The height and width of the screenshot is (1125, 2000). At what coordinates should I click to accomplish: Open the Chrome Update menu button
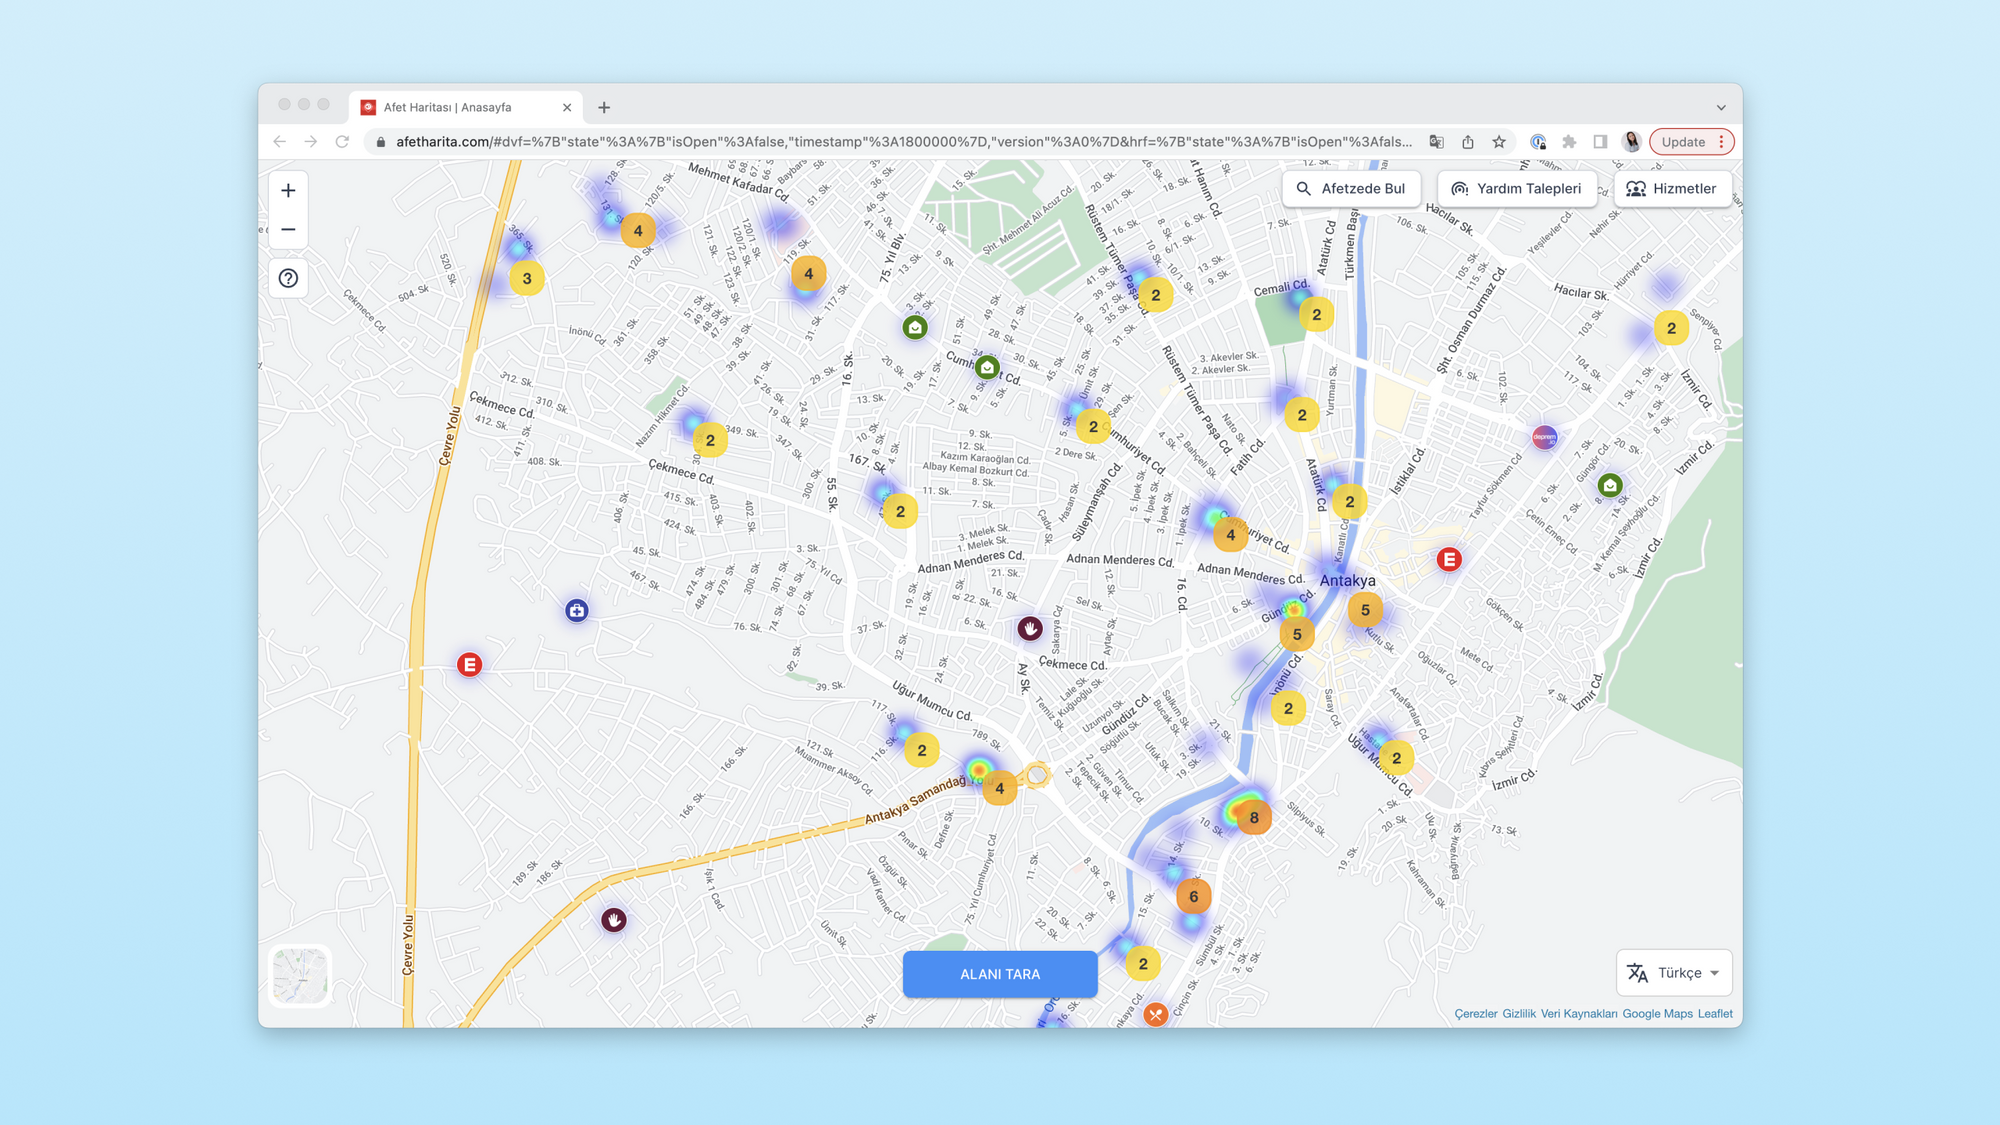pos(1692,142)
